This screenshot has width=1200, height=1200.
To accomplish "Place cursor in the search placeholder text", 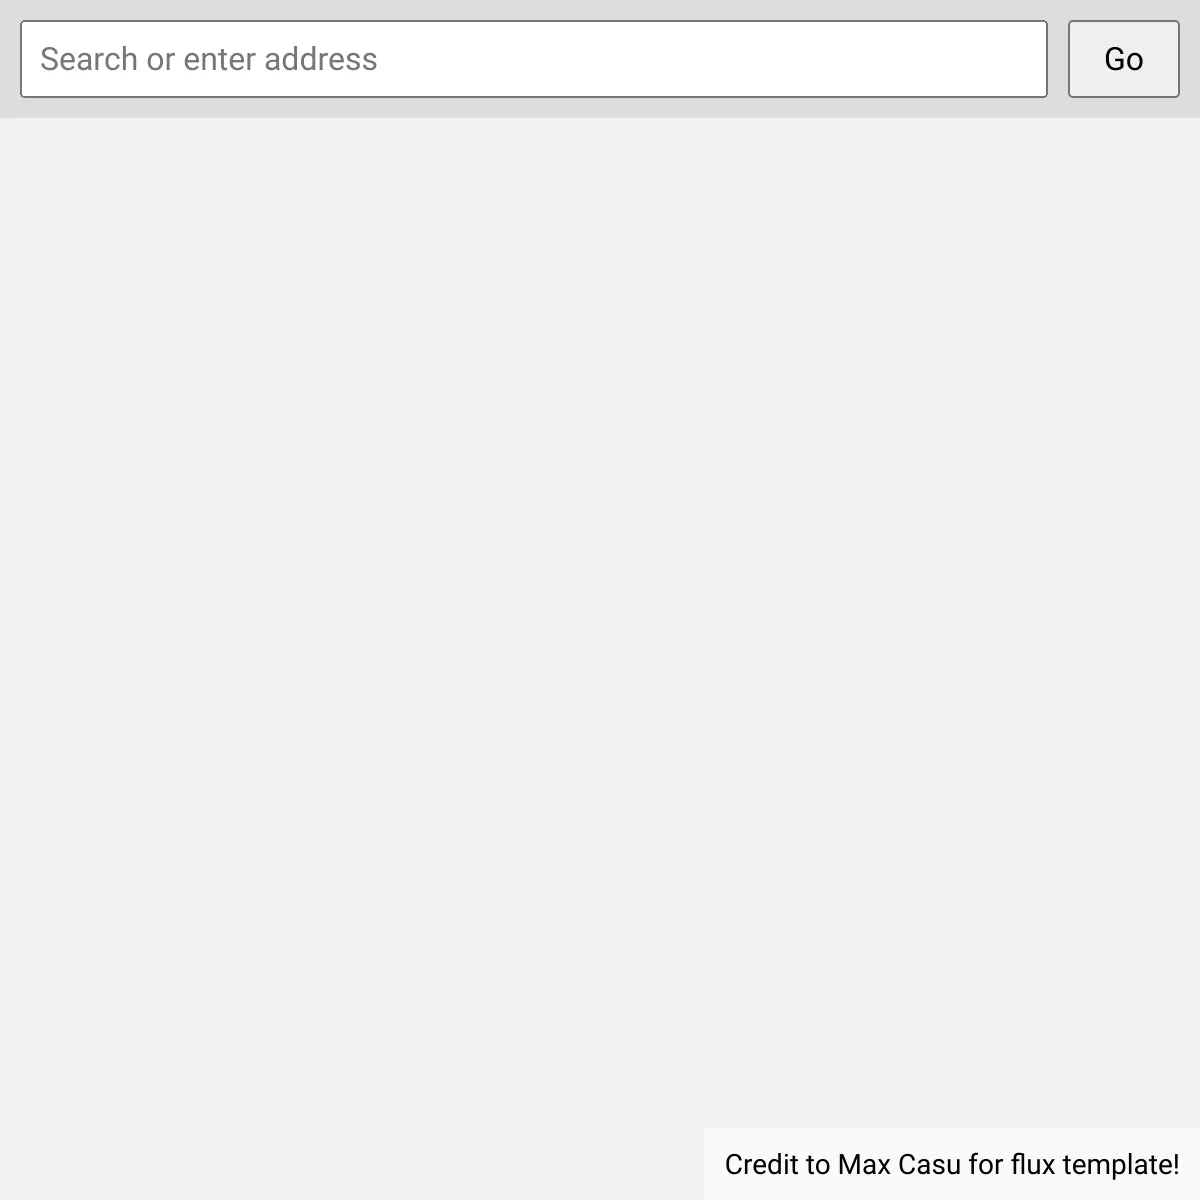I will point(209,59).
